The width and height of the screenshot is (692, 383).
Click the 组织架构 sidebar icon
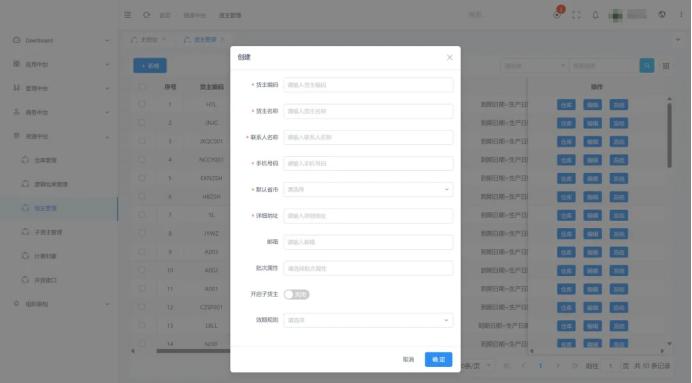click(x=16, y=304)
